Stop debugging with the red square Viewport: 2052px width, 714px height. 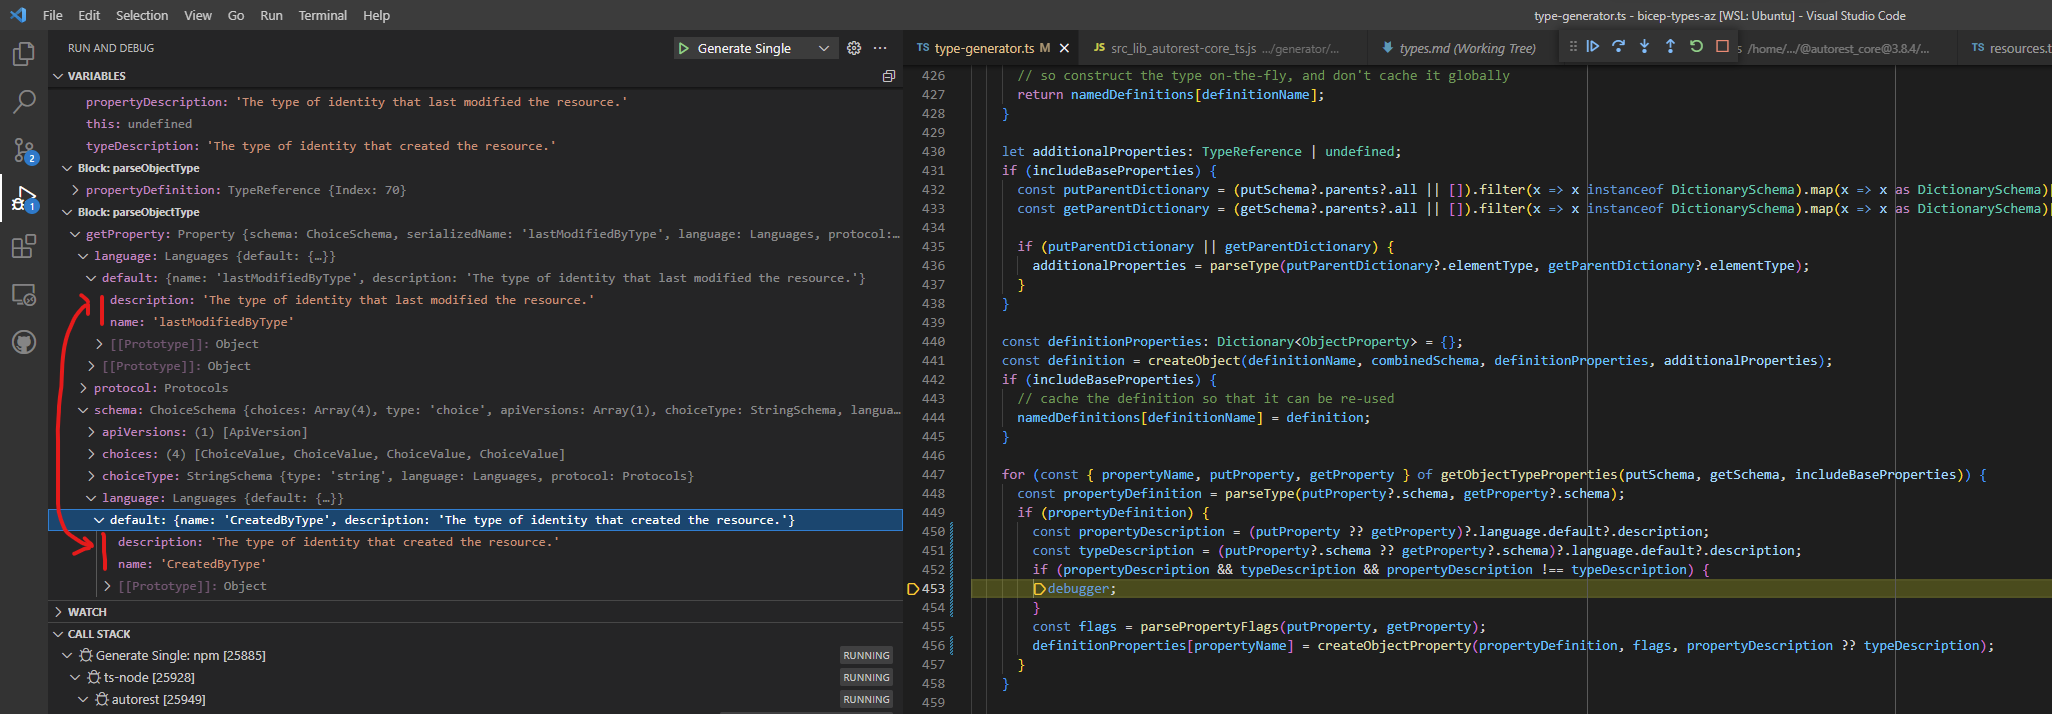click(1722, 47)
